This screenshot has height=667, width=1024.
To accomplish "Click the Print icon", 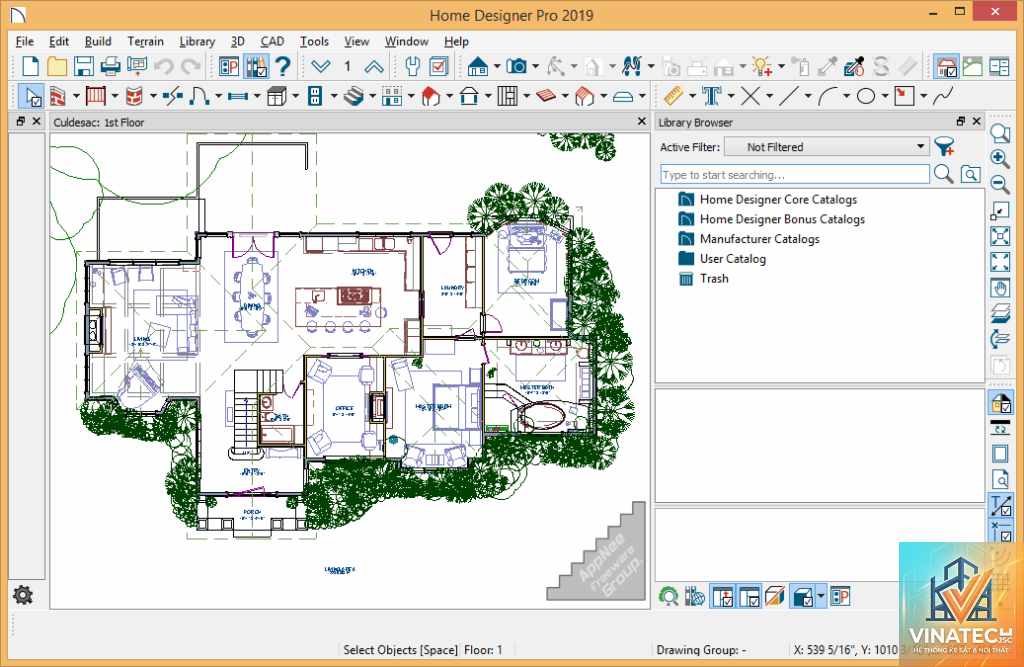I will (x=110, y=66).
